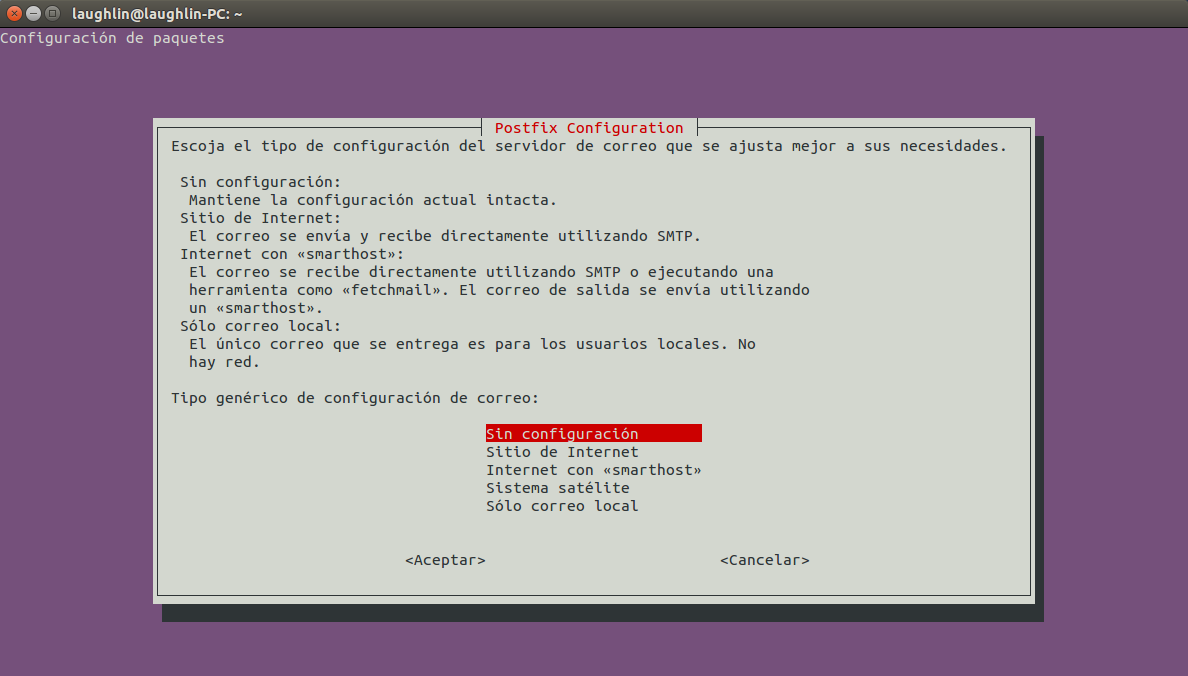Viewport: 1188px width, 676px height.
Task: Click the "Postfix Configuration" dialog title
Action: tap(589, 128)
